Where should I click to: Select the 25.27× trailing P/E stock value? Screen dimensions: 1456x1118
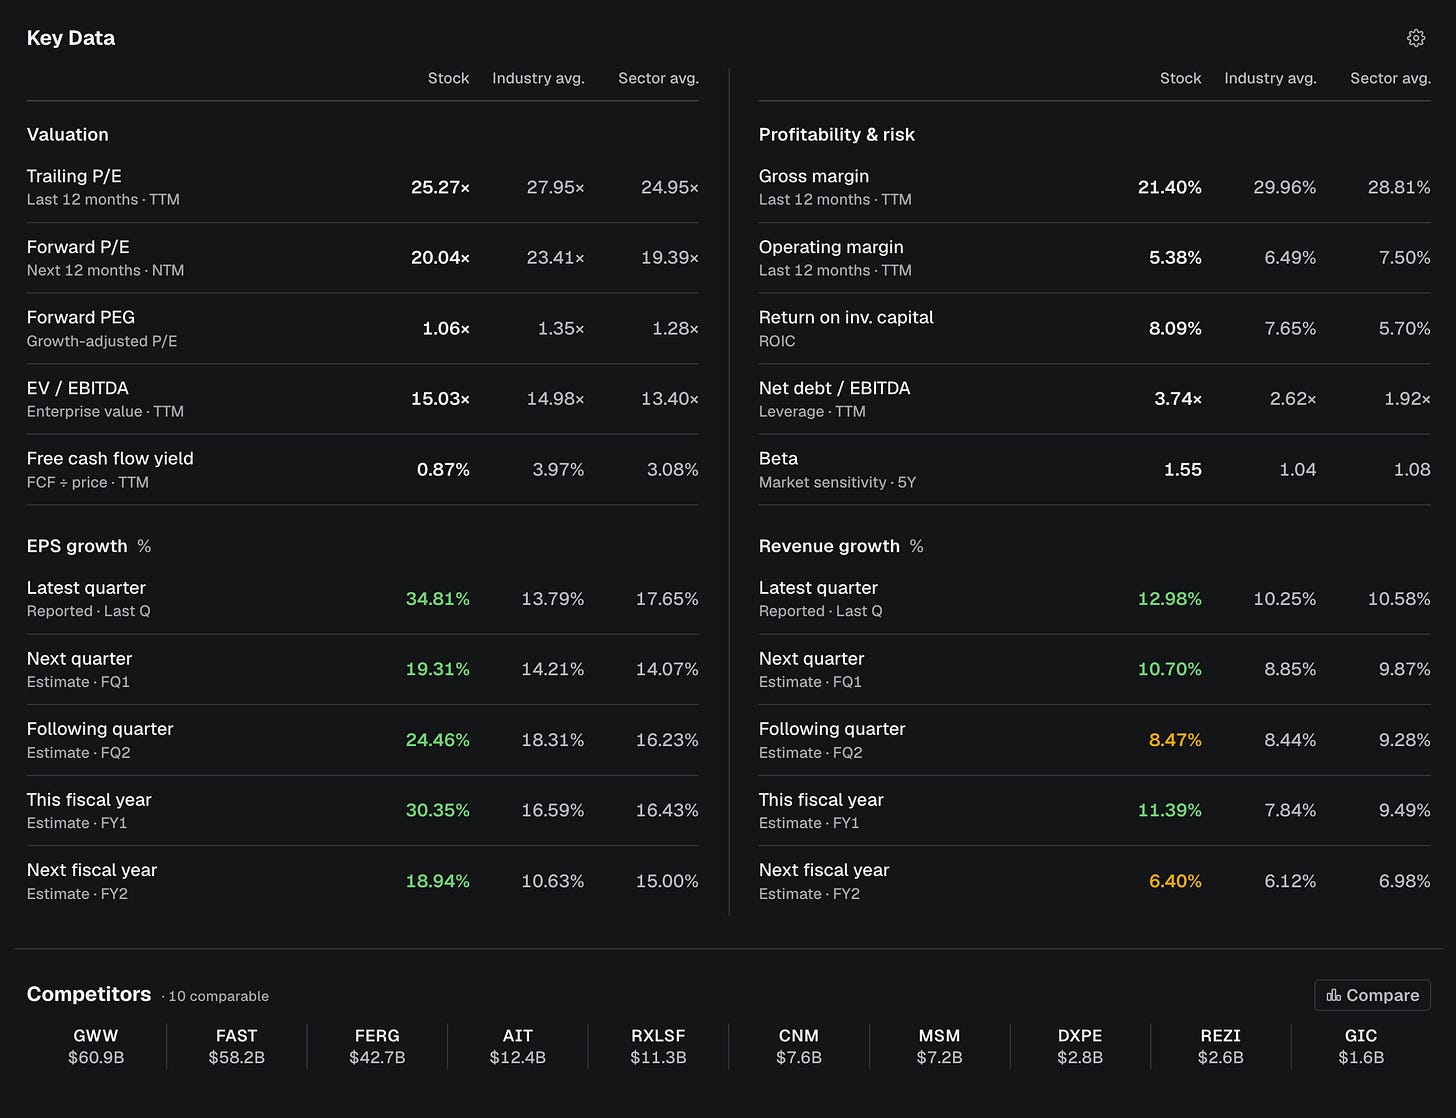click(x=440, y=187)
